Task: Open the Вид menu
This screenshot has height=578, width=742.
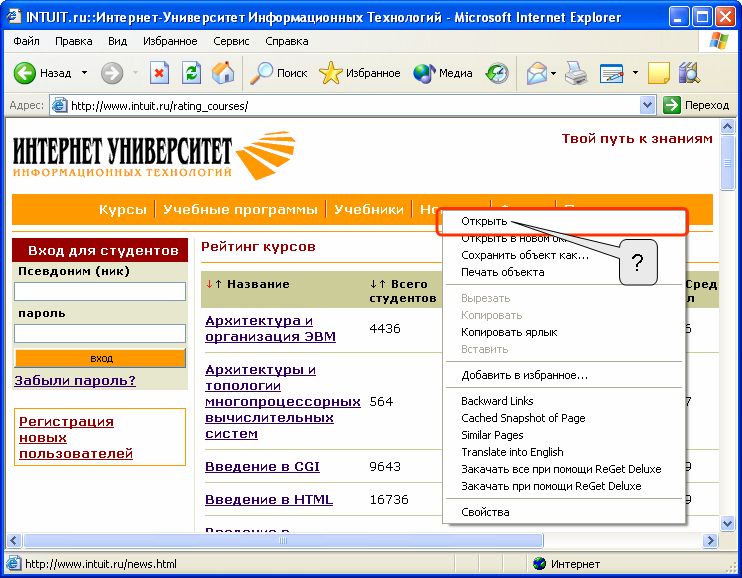Action: [117, 41]
